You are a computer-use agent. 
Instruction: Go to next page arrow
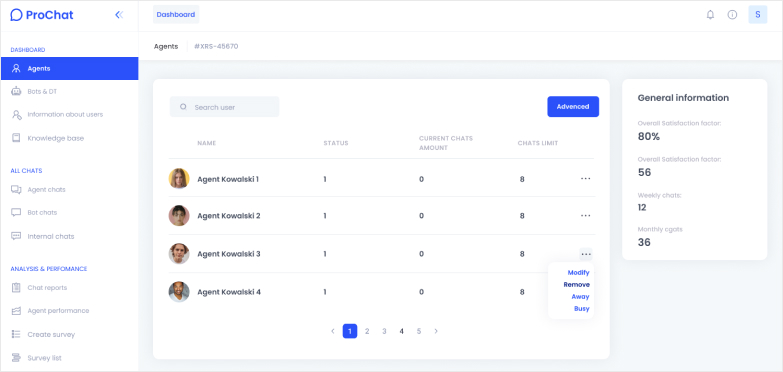point(436,331)
